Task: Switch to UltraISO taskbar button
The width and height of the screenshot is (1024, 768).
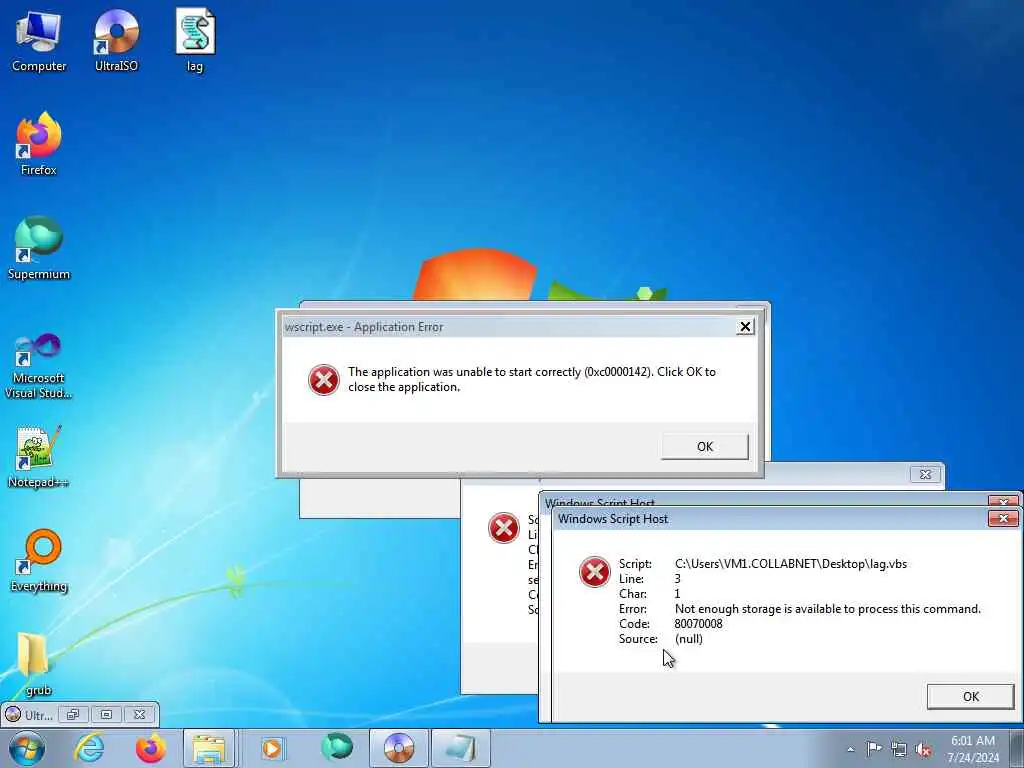Action: pyautogui.click(x=399, y=748)
